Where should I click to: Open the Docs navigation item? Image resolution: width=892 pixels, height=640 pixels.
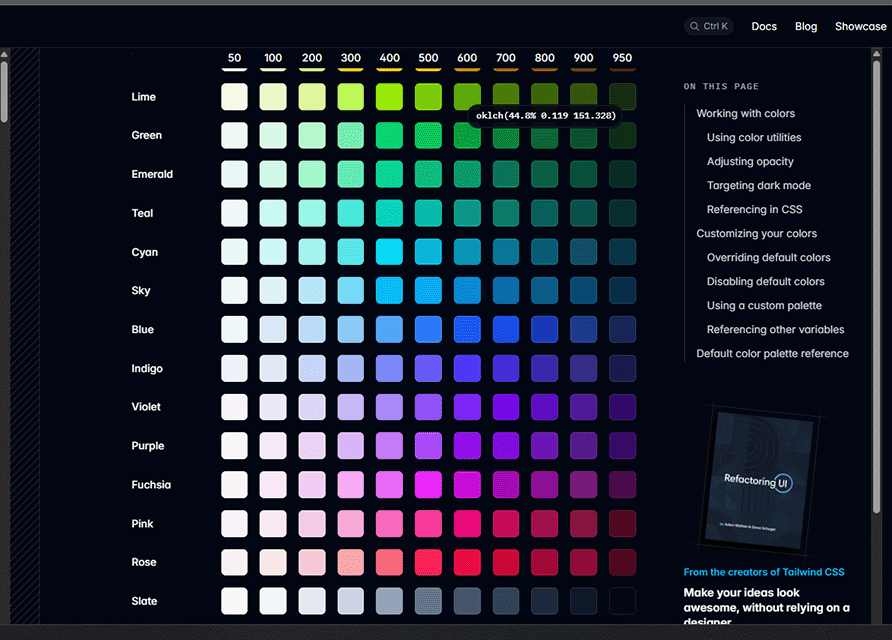pyautogui.click(x=764, y=26)
